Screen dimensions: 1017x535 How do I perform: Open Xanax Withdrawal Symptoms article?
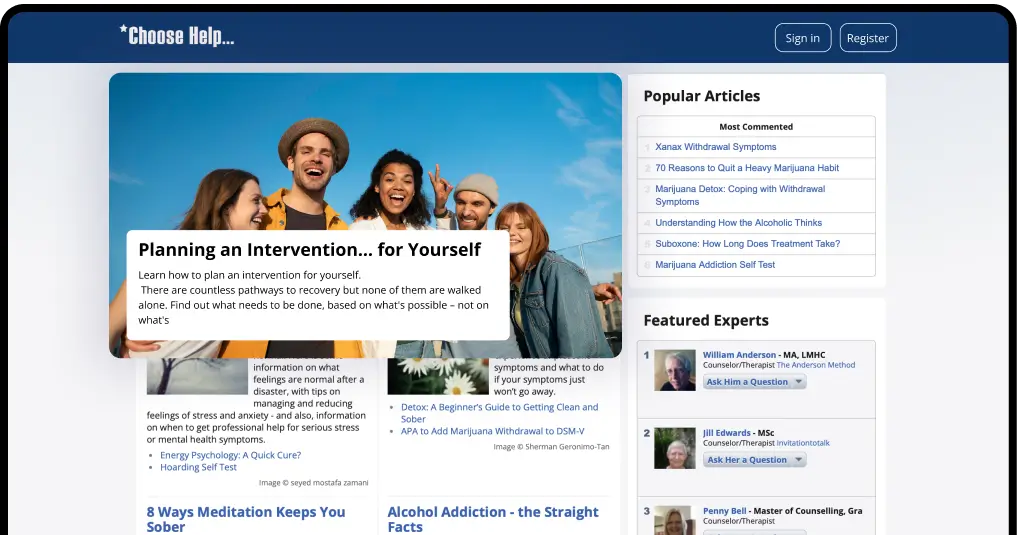pyautogui.click(x=715, y=147)
